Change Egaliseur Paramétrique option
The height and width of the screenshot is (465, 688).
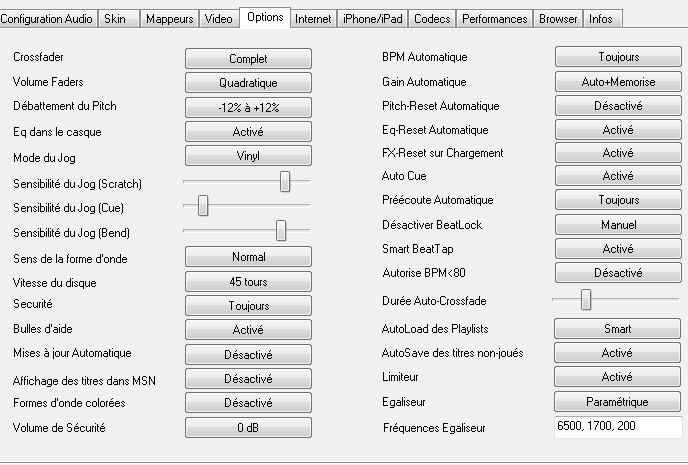[618, 402]
